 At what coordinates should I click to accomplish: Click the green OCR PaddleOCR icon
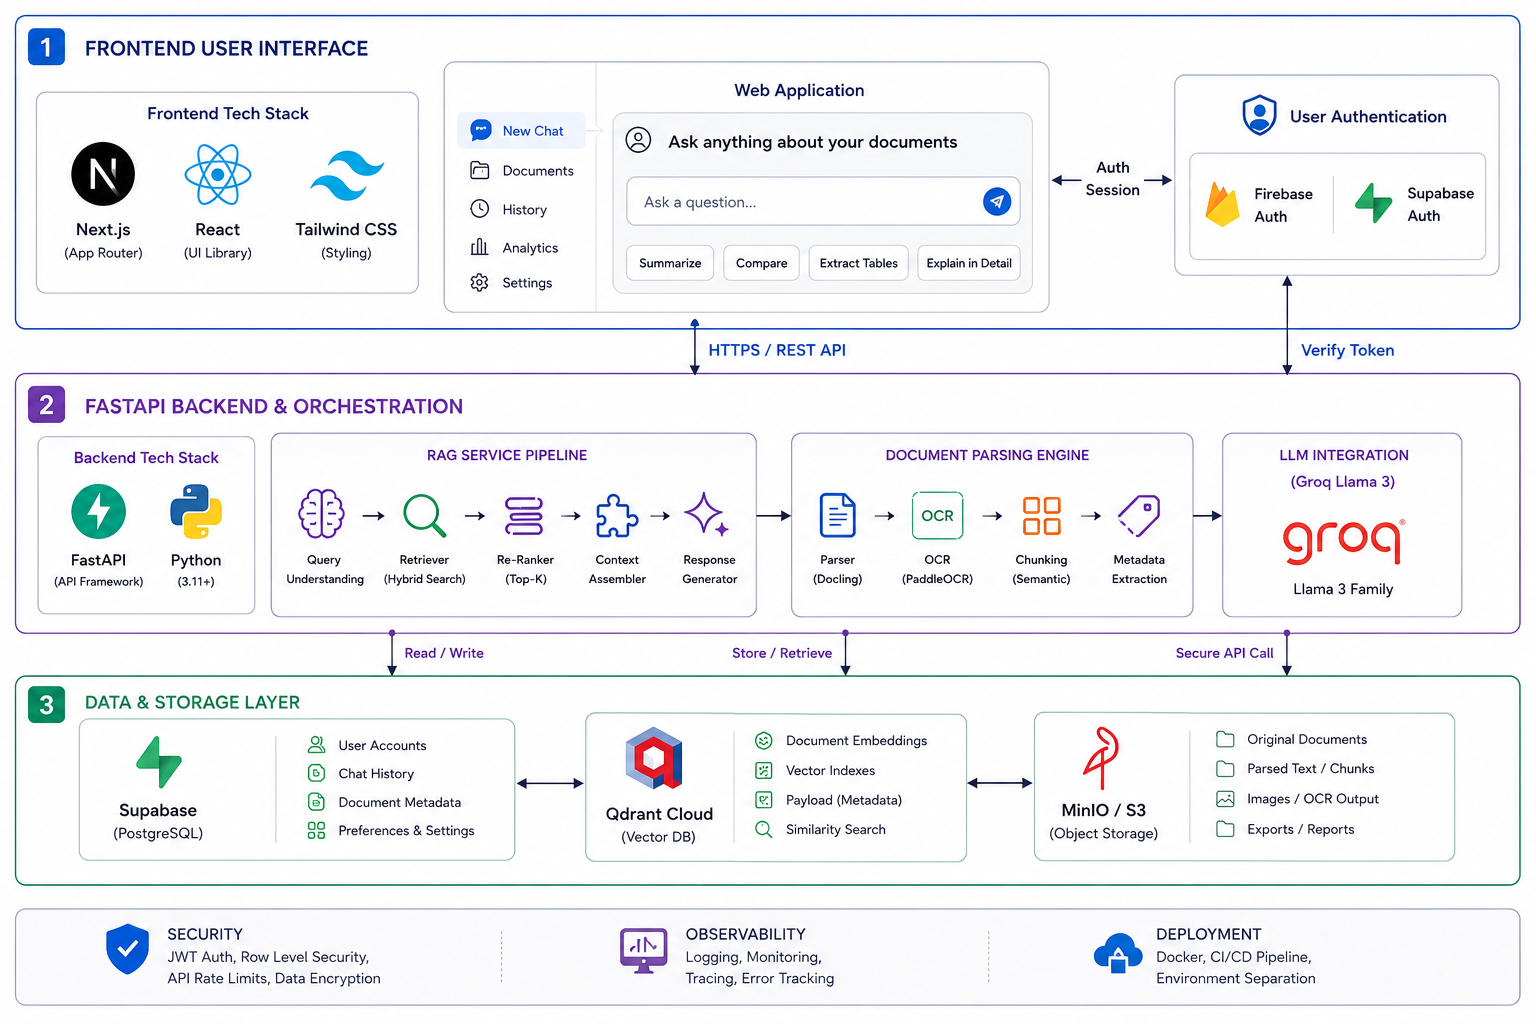click(937, 516)
